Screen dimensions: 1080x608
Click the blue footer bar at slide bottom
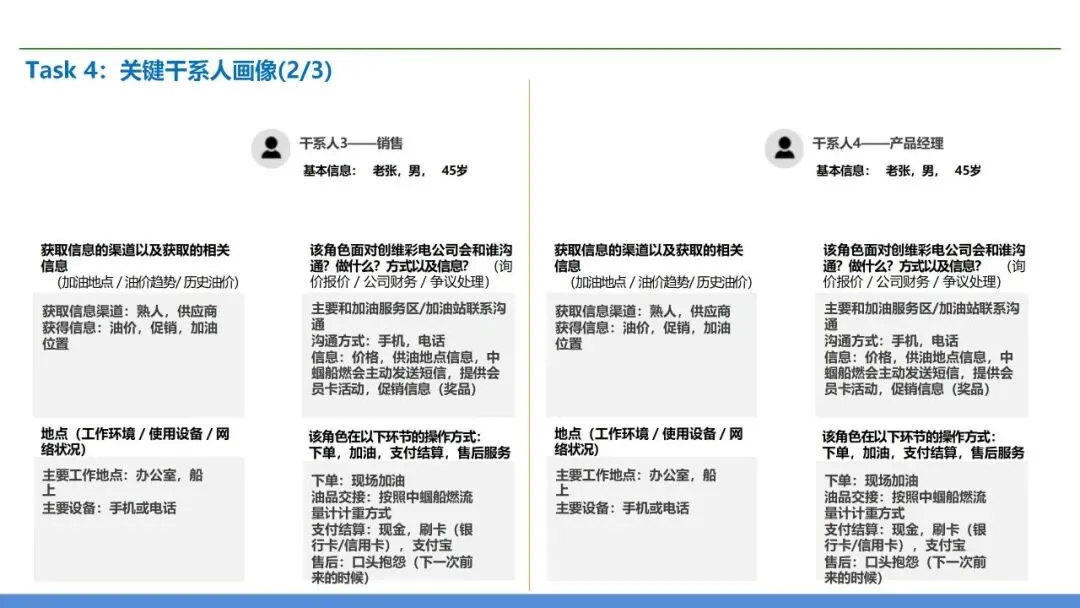pos(540,599)
